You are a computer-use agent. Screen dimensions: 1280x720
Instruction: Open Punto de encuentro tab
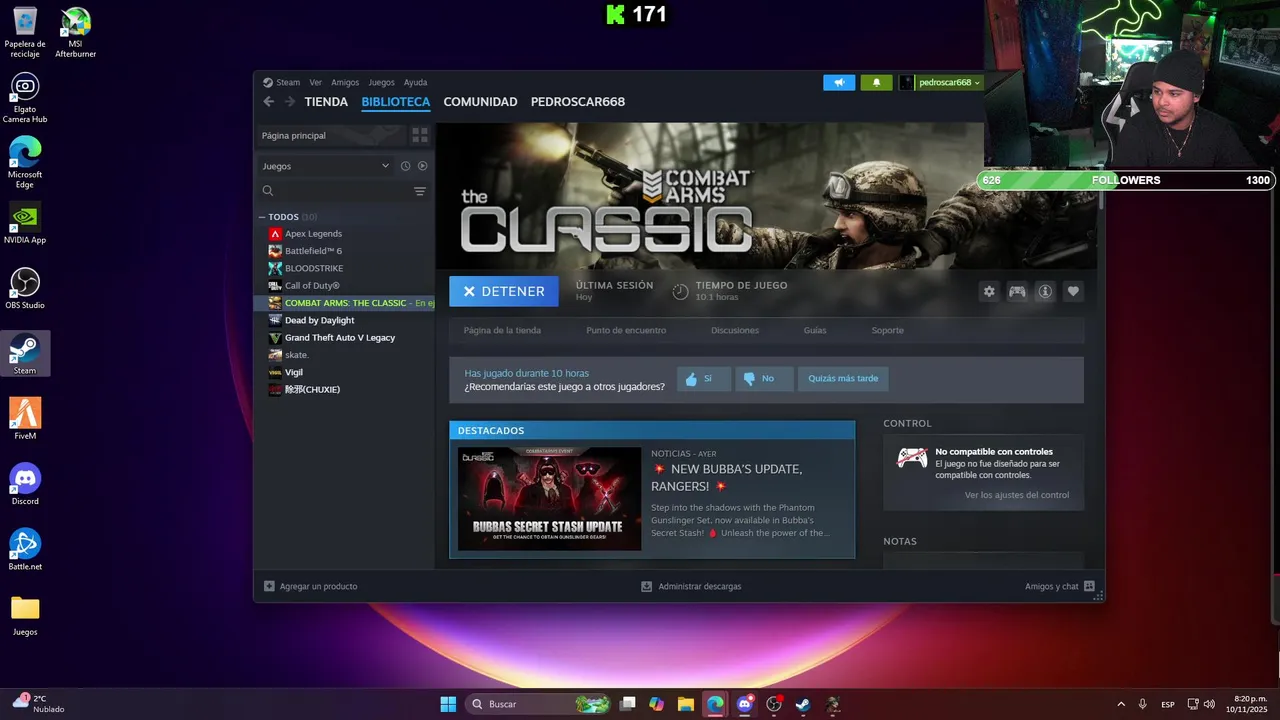(x=626, y=330)
